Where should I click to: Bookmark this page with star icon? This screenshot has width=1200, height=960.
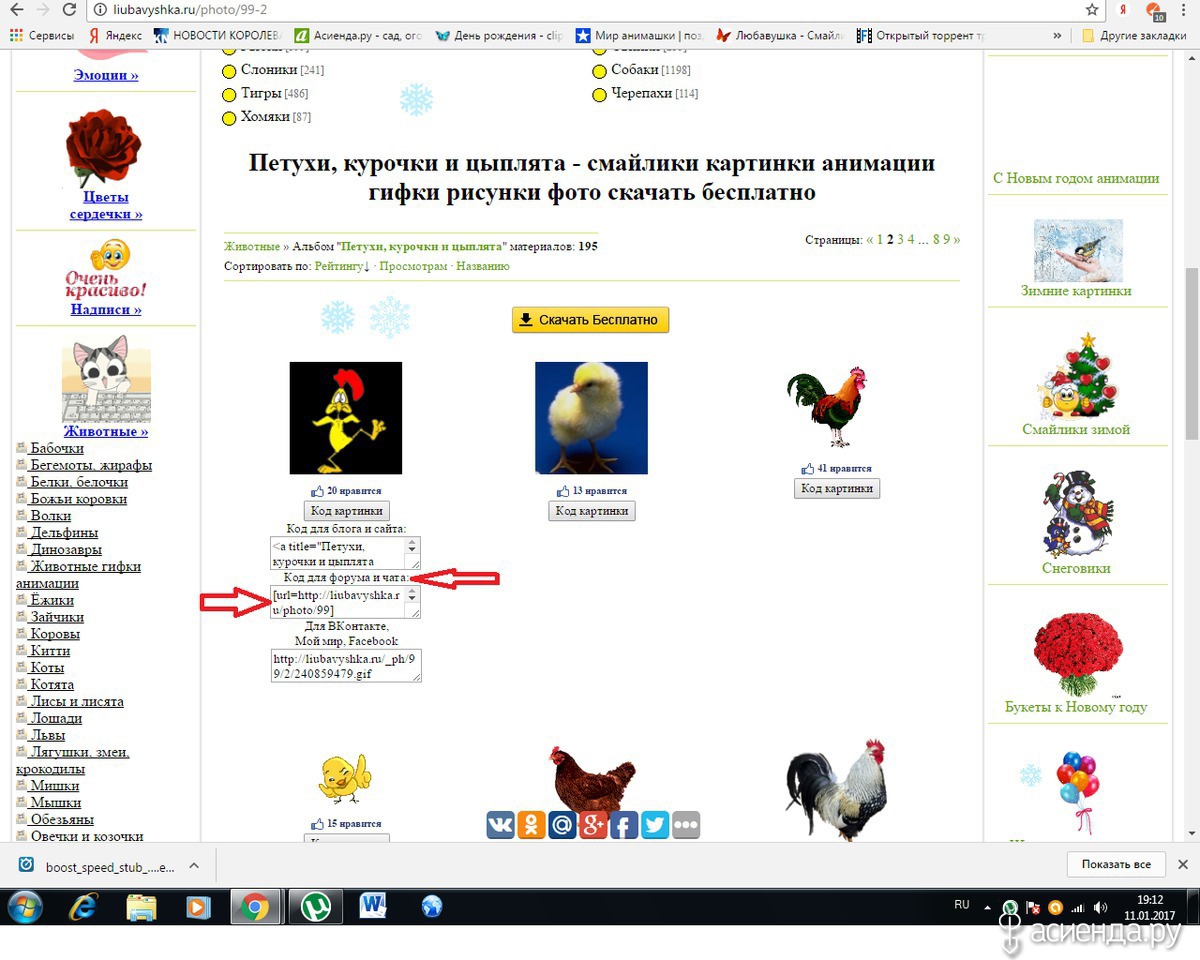click(1092, 10)
